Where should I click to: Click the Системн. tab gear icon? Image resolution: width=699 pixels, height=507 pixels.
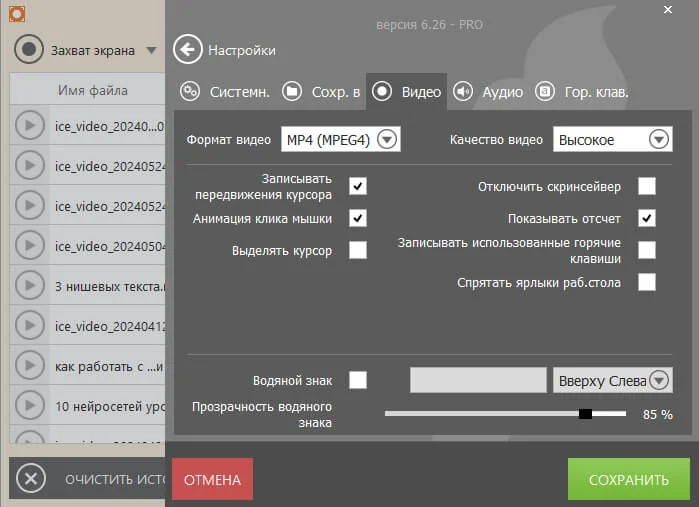click(x=190, y=92)
